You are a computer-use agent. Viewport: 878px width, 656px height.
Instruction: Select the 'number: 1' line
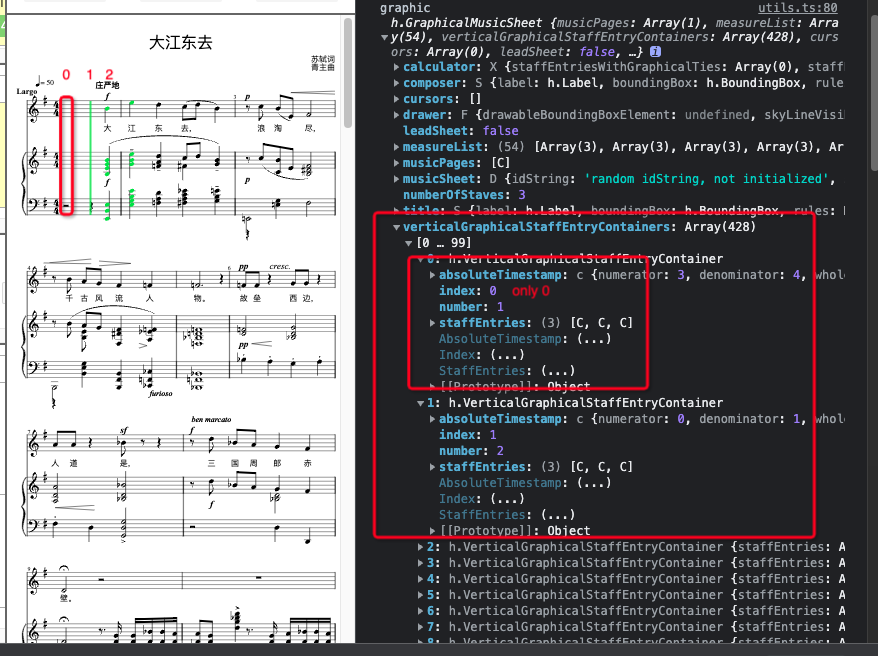click(x=471, y=307)
